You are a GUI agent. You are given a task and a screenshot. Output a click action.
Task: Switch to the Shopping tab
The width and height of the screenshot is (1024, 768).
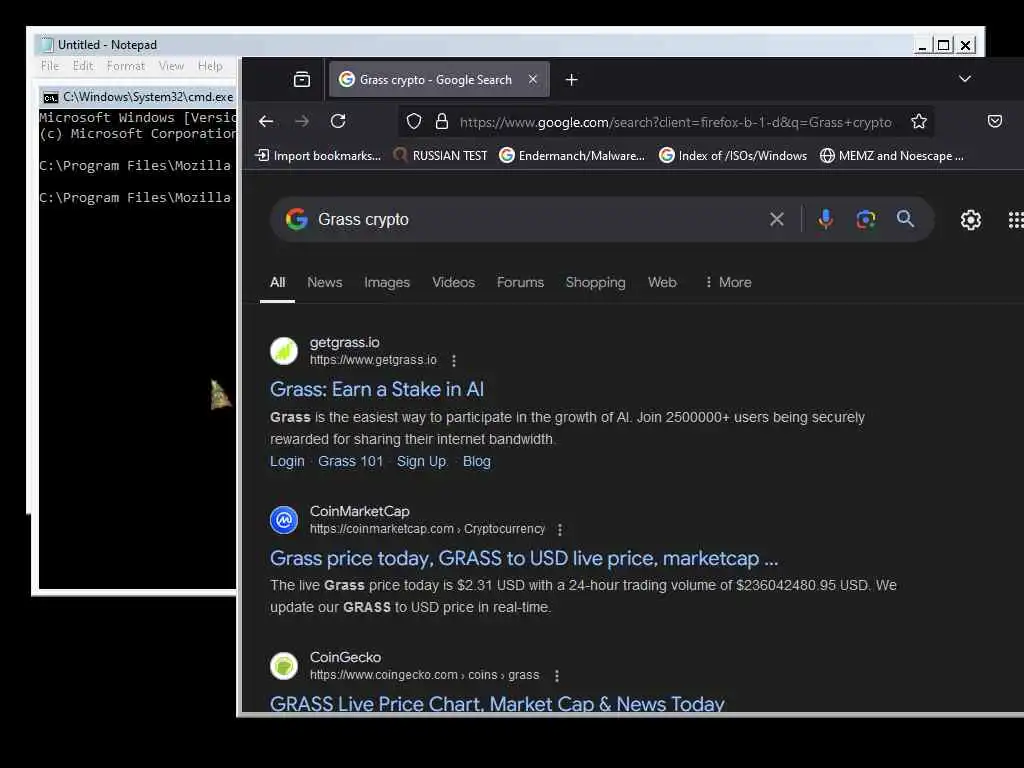click(x=596, y=282)
